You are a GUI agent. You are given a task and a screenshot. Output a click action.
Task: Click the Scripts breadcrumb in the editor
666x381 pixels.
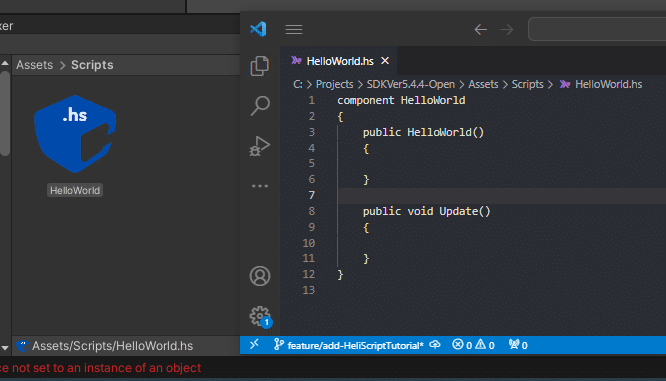(527, 84)
